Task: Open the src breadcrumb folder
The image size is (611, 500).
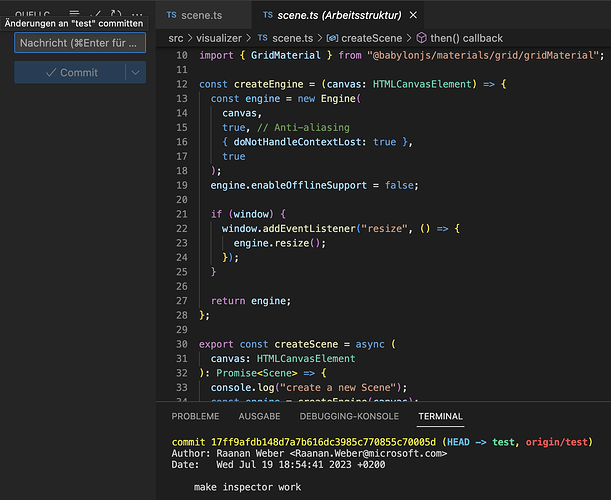Action: (x=175, y=38)
